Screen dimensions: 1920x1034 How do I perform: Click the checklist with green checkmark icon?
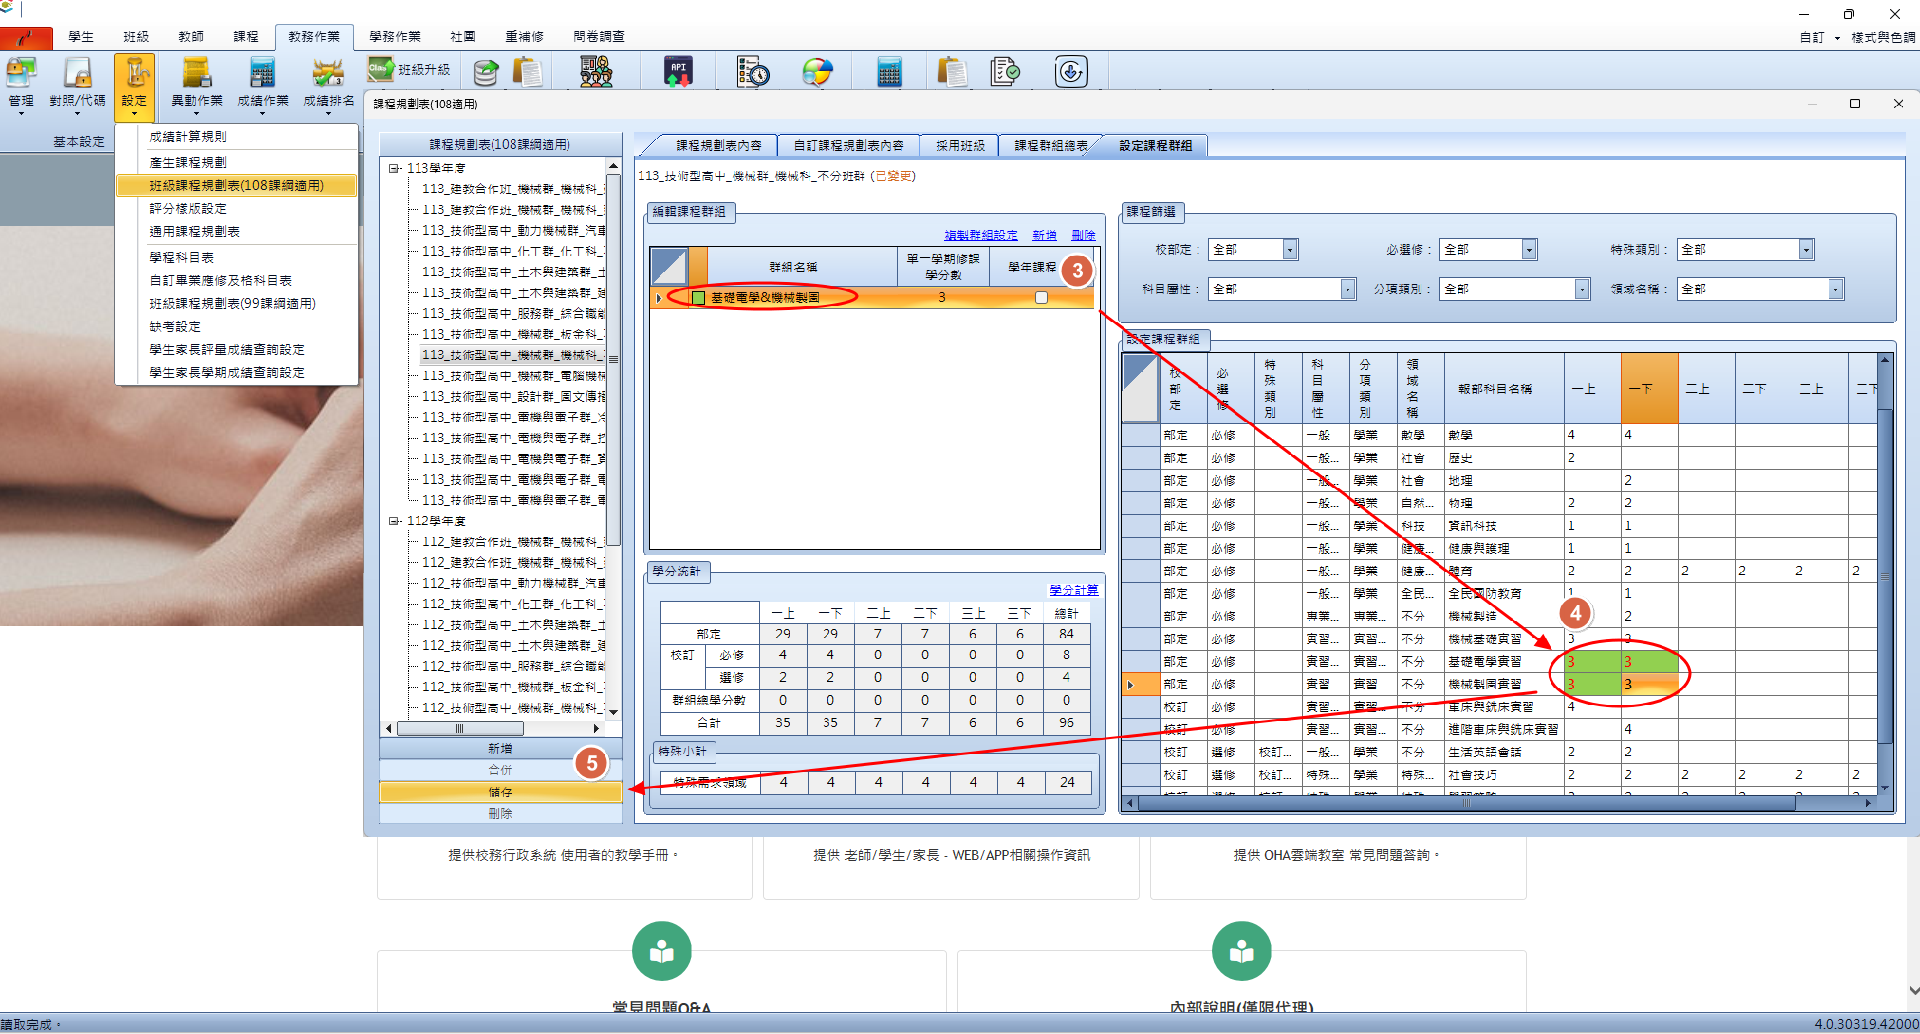pos(1005,72)
